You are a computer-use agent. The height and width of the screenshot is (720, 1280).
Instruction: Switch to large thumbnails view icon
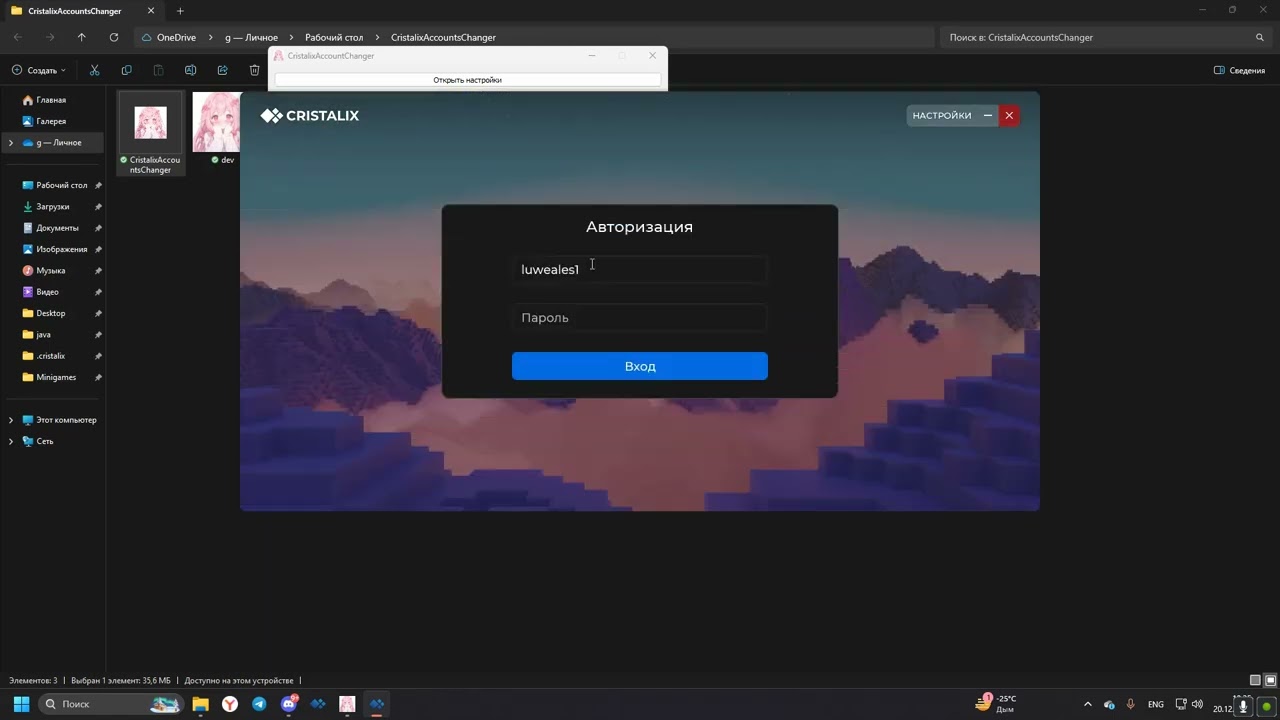coord(1271,680)
